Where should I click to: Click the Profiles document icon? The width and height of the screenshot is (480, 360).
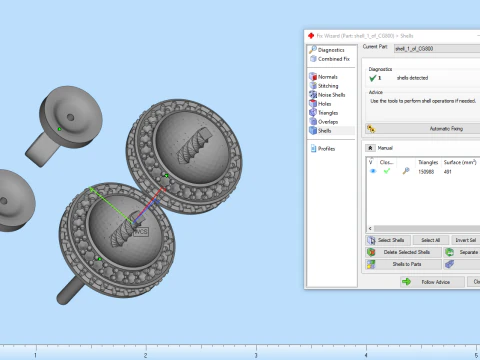(x=313, y=149)
